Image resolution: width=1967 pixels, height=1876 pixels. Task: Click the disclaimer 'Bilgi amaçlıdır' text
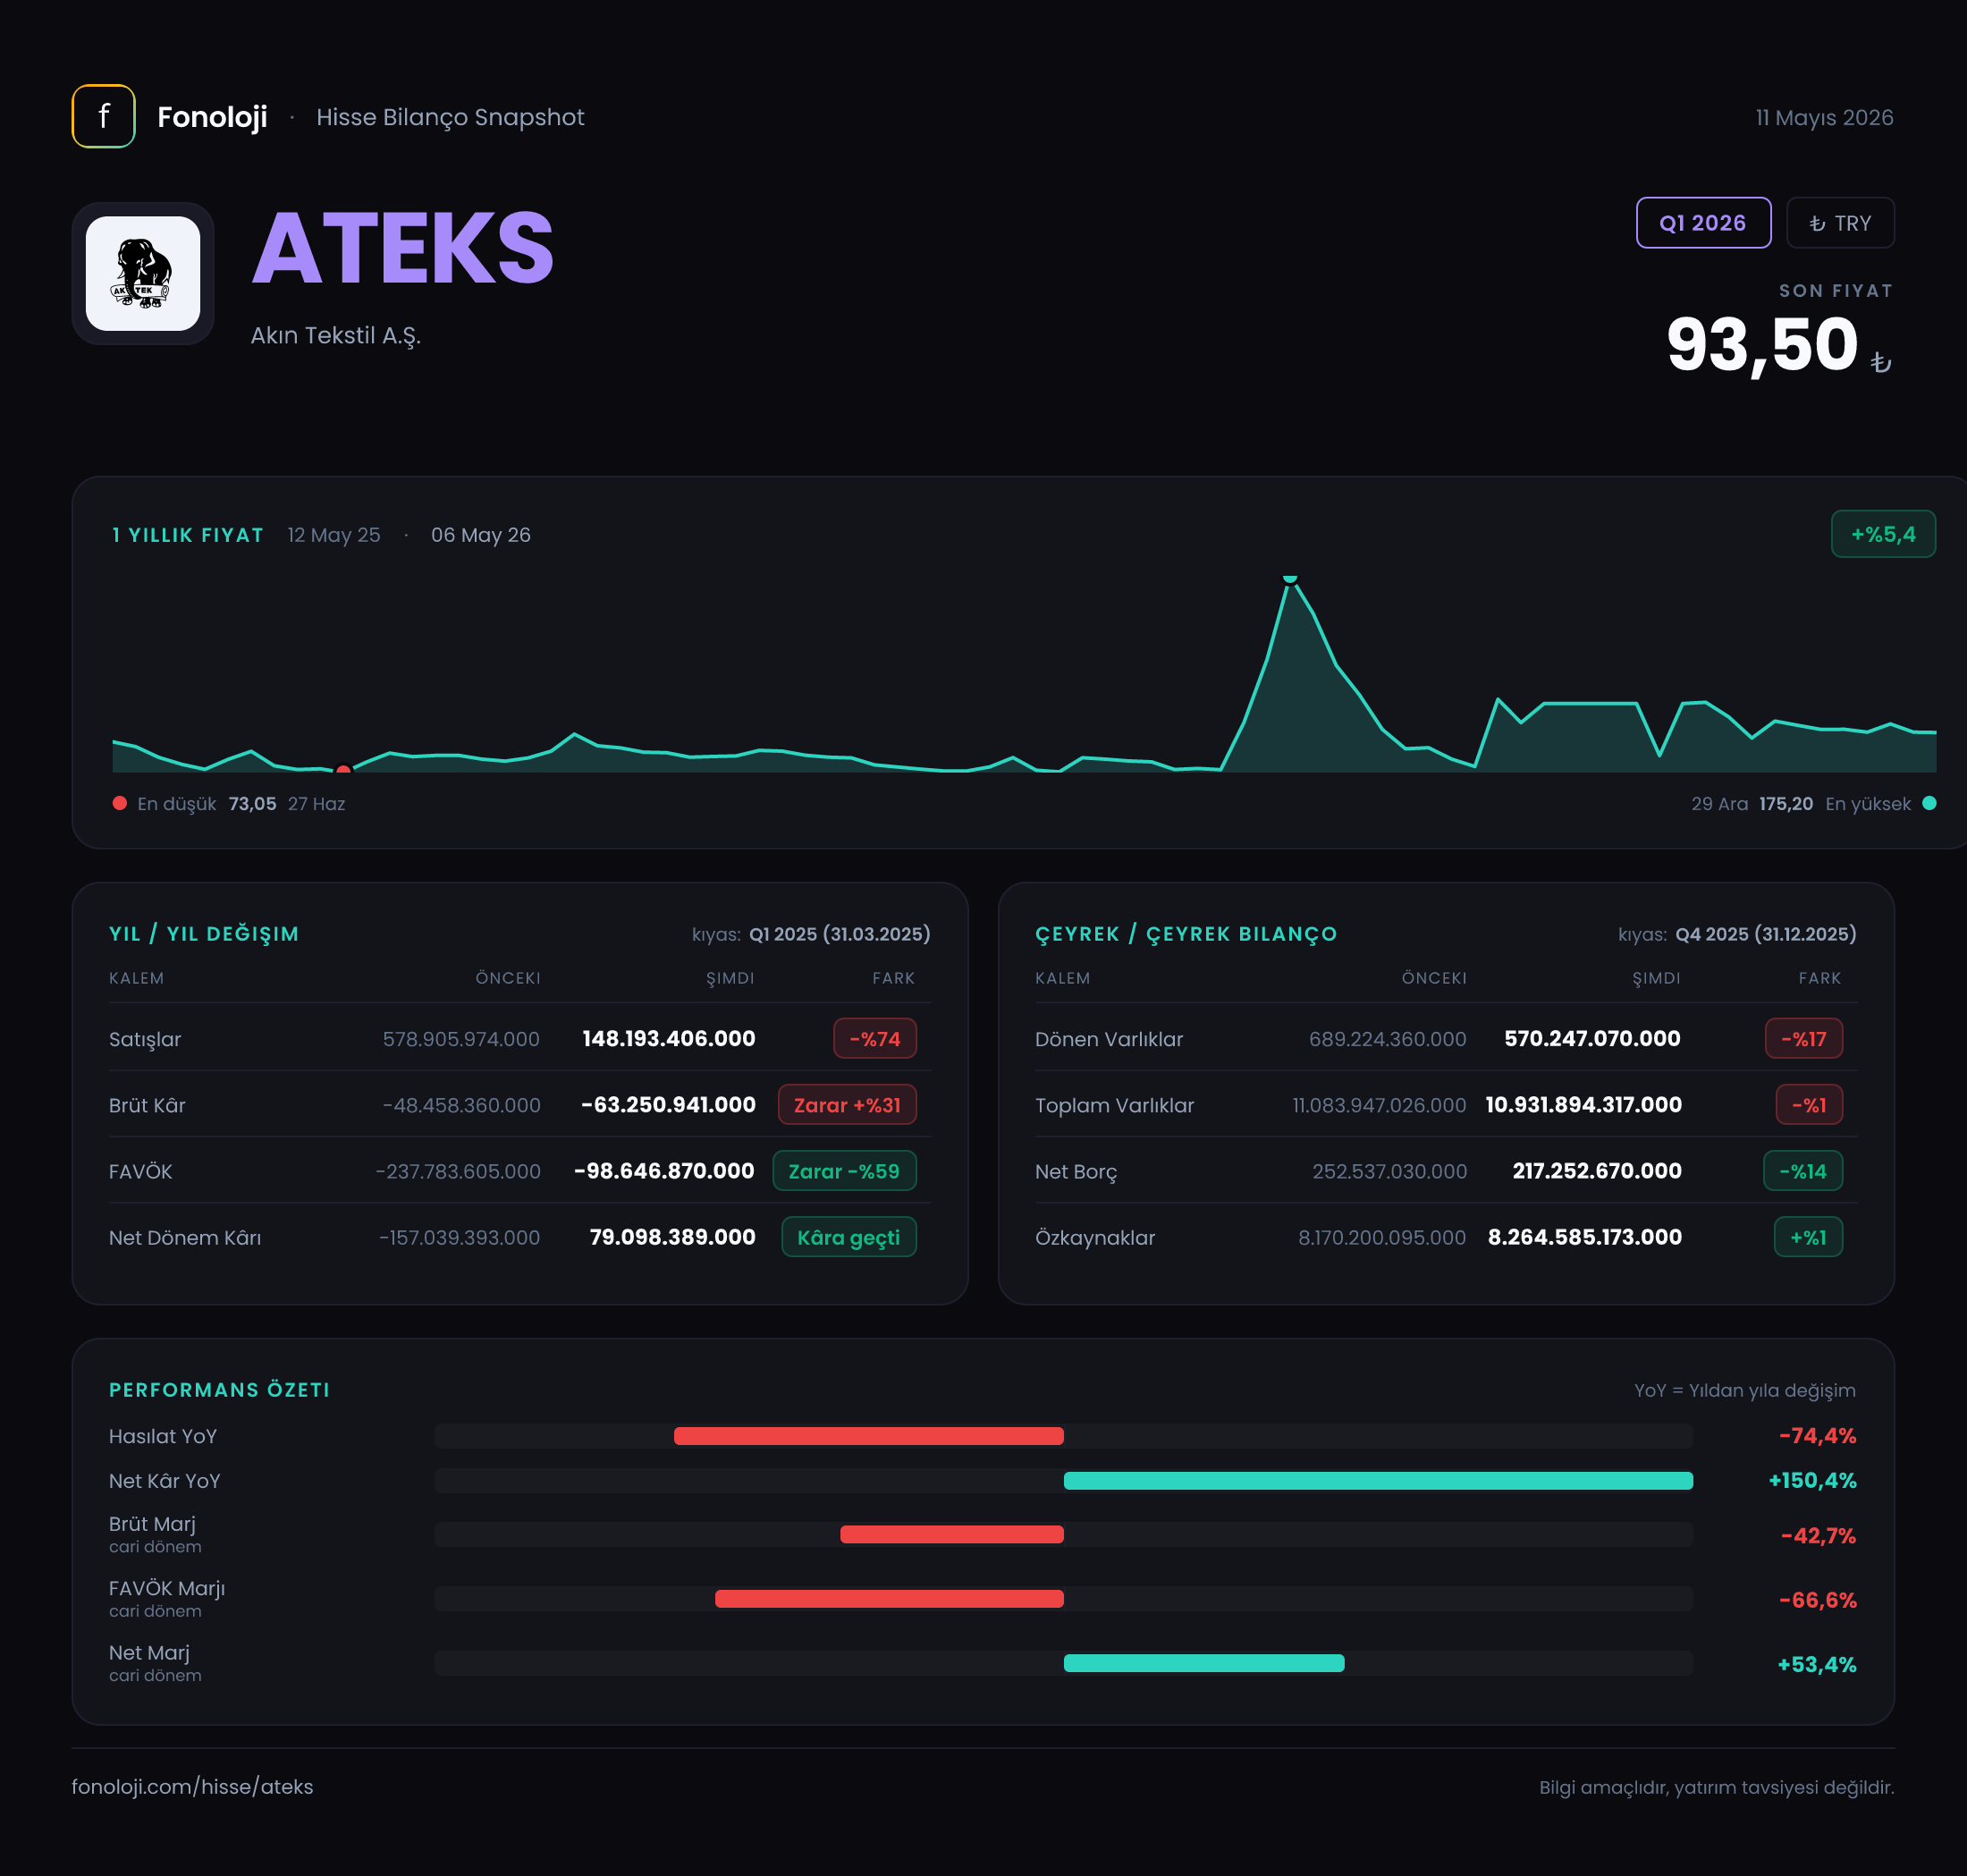(1717, 1787)
